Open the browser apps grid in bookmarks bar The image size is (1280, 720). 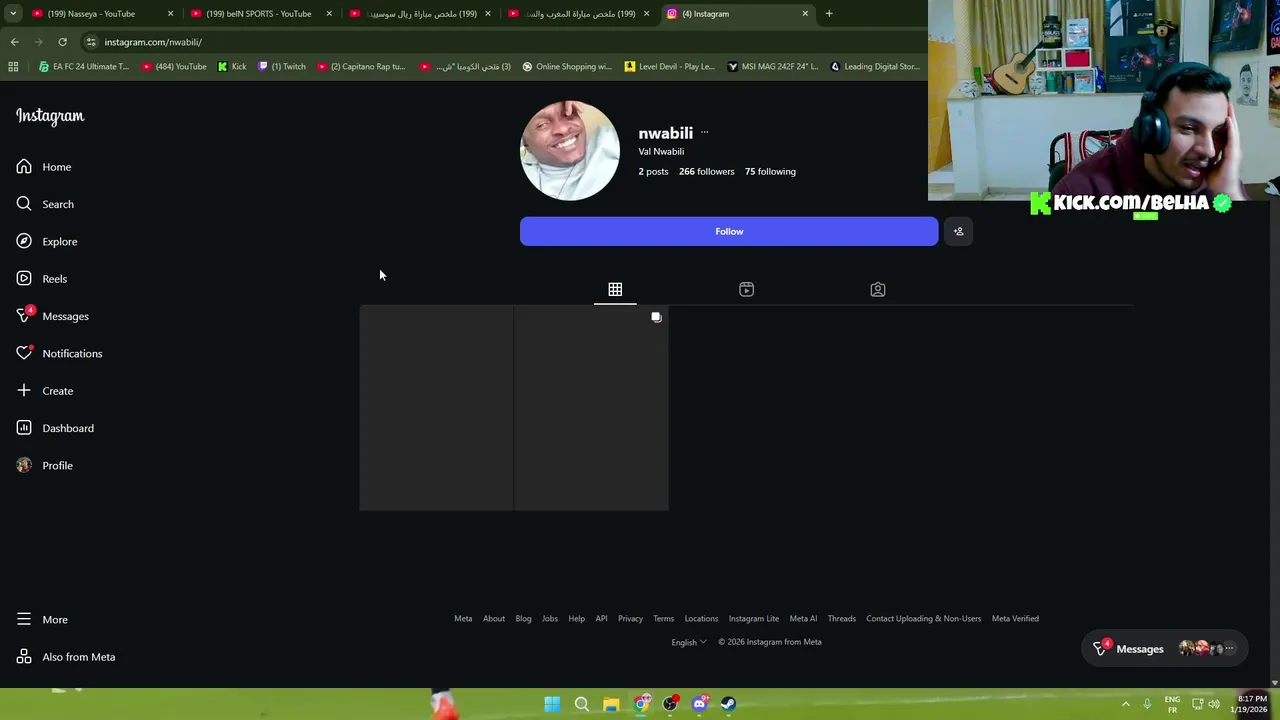pos(13,67)
